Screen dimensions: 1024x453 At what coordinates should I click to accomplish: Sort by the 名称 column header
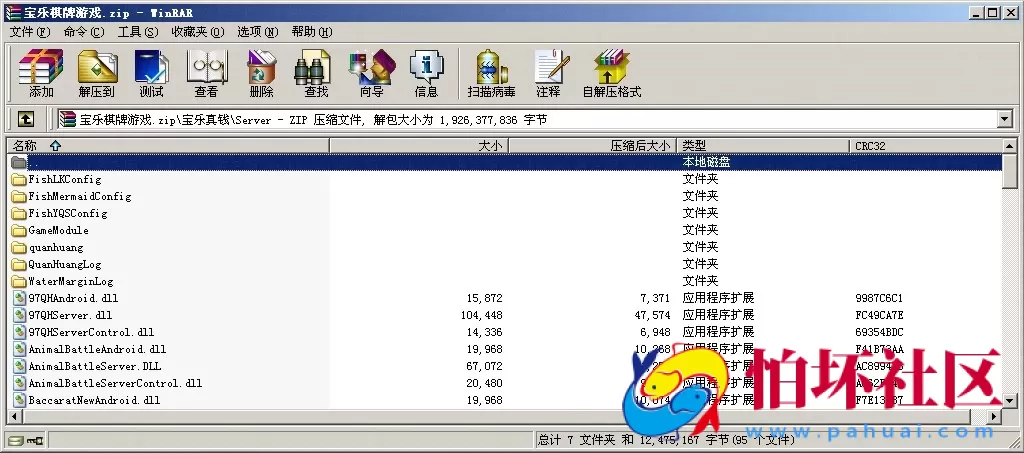pos(168,146)
